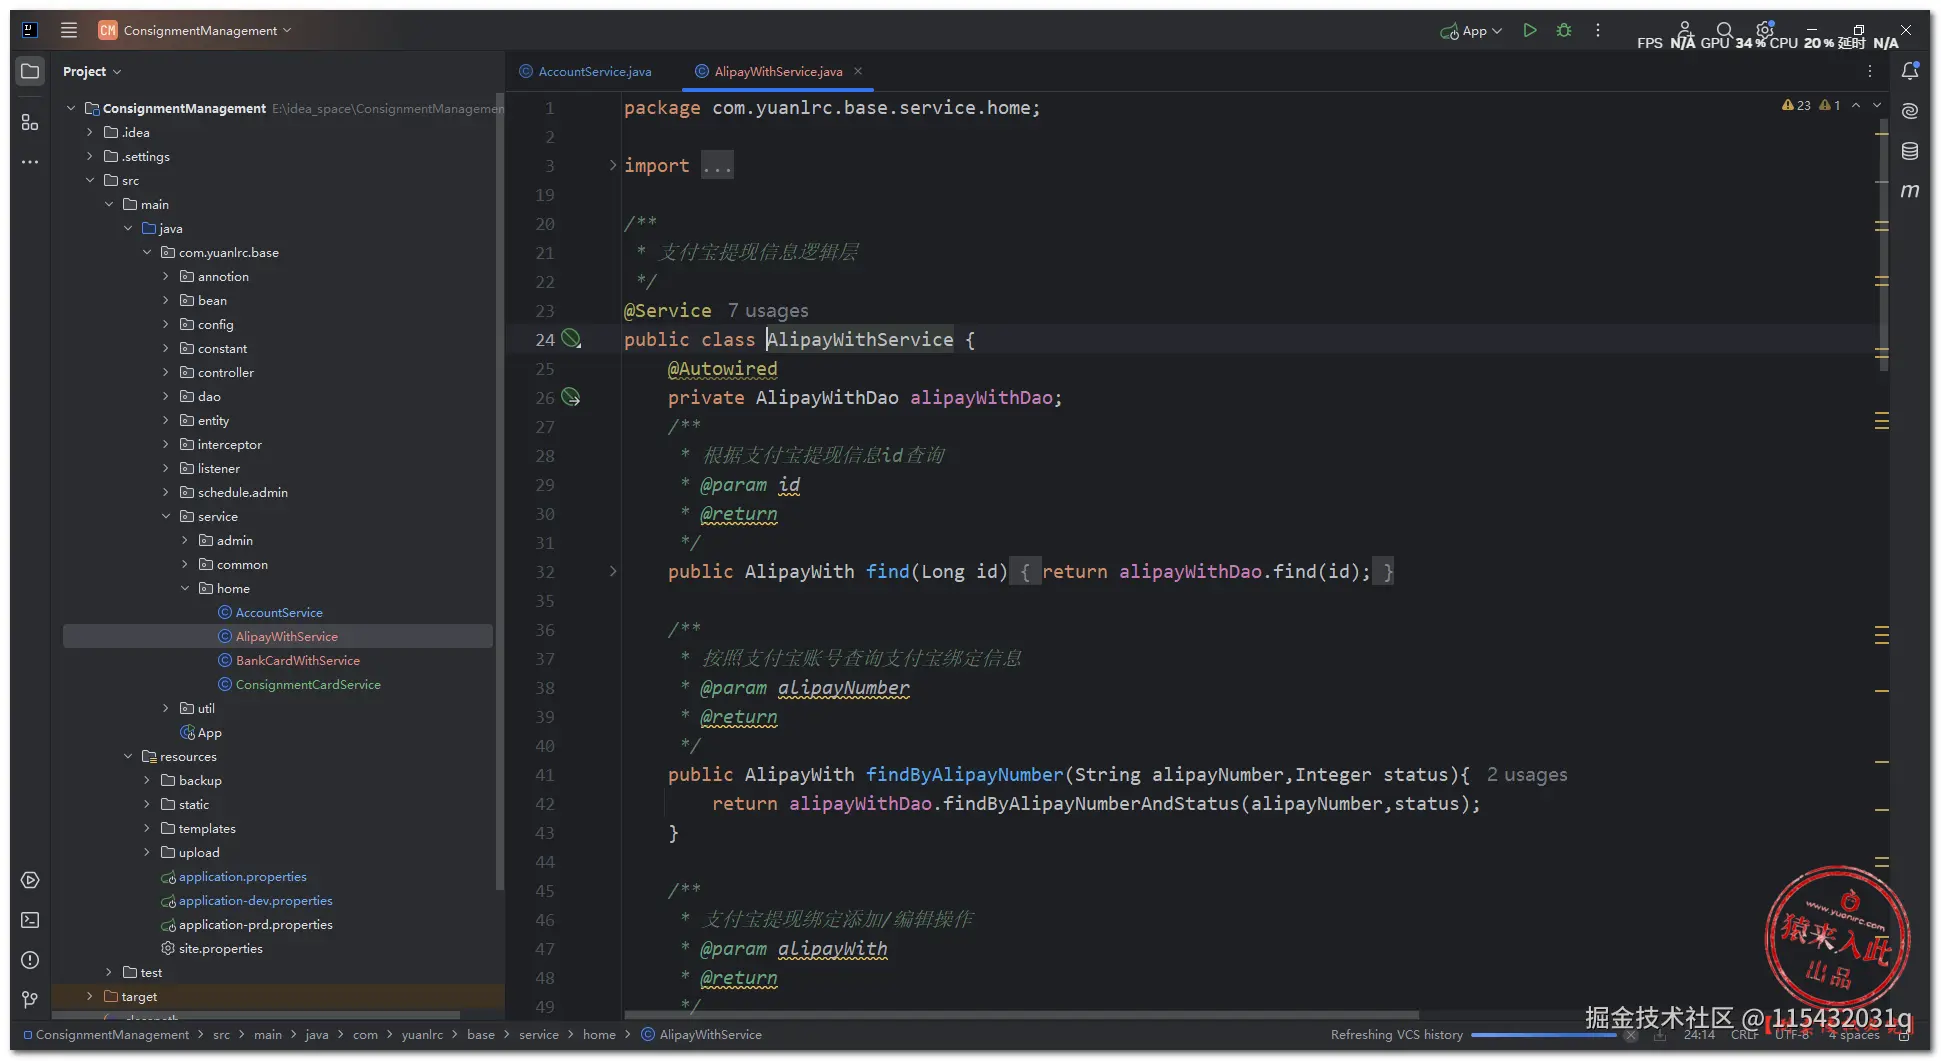1941x1061 pixels.
Task: Collapse the service package
Action: tap(165, 516)
